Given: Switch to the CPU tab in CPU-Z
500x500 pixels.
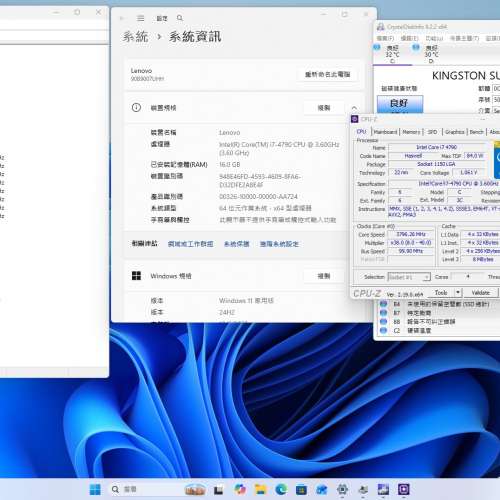Looking at the screenshot, I should pos(361,132).
